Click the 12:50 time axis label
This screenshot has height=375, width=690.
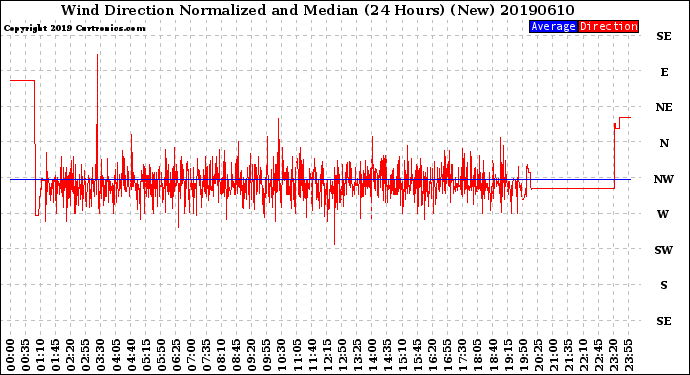point(342,355)
